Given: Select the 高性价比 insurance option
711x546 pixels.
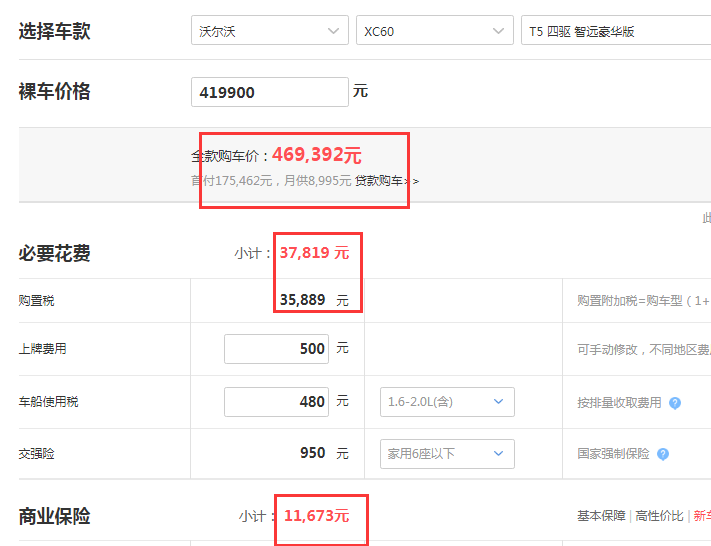Looking at the screenshot, I should (659, 516).
